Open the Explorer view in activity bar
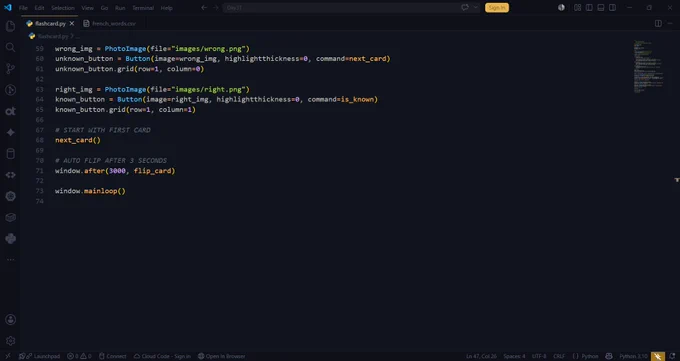 click(10, 26)
